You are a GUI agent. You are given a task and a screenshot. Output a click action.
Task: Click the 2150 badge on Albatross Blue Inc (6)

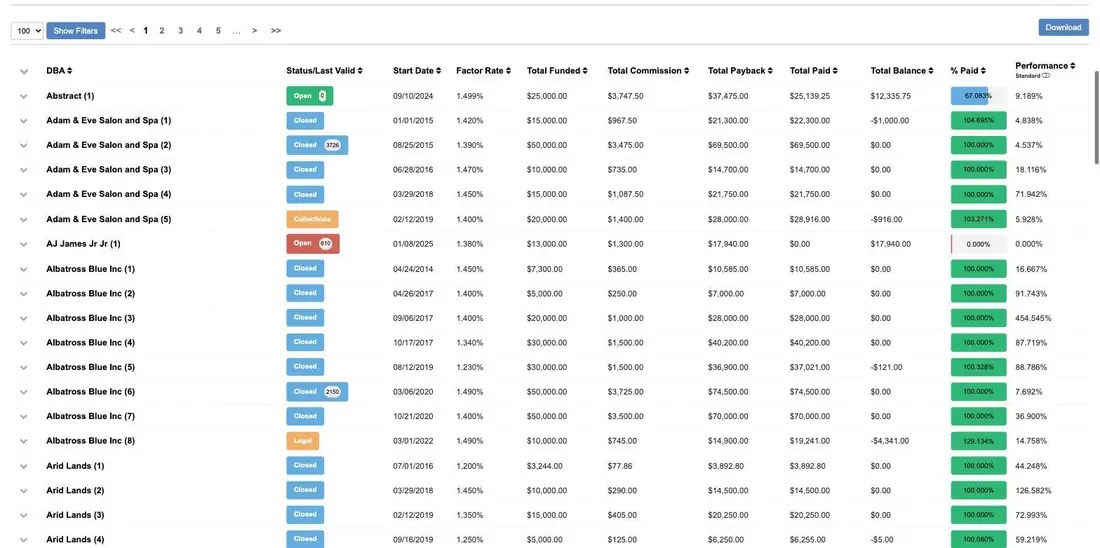pyautogui.click(x=332, y=392)
